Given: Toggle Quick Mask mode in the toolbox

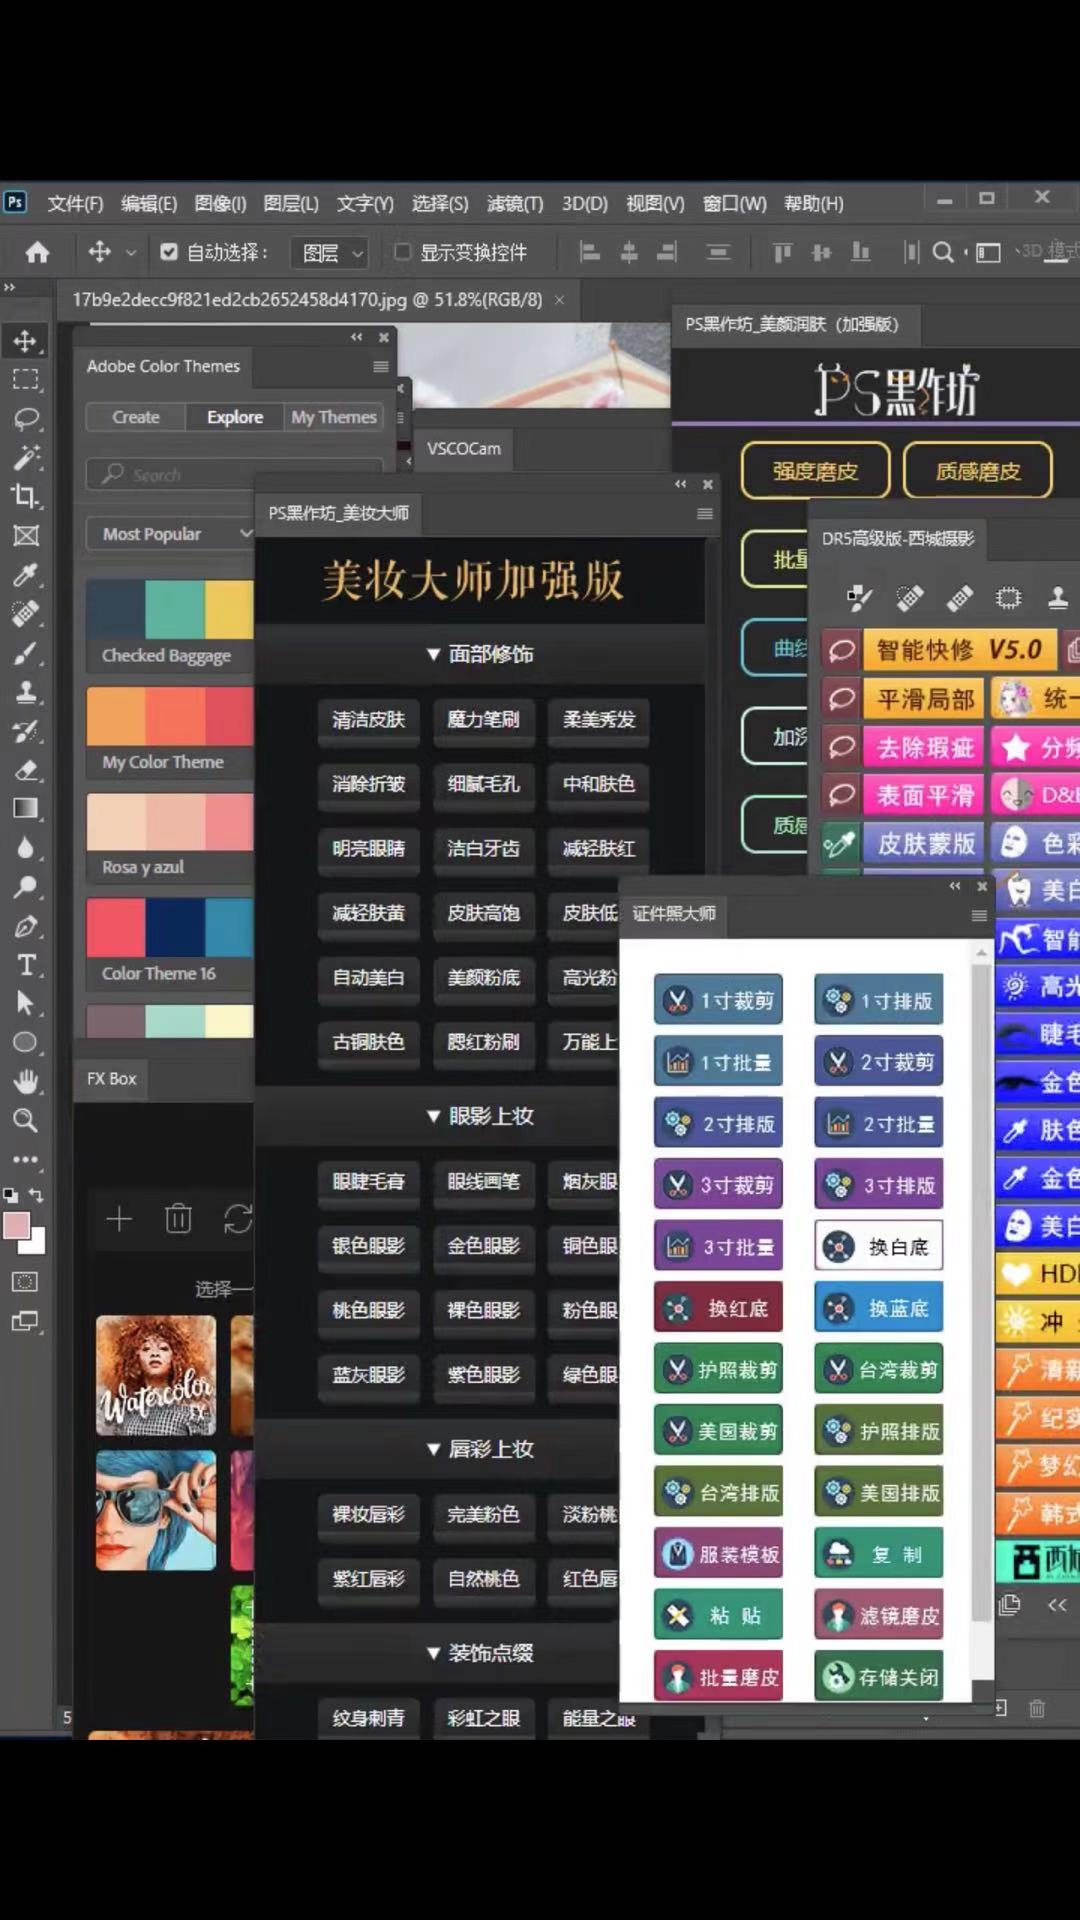Looking at the screenshot, I should click(26, 1282).
